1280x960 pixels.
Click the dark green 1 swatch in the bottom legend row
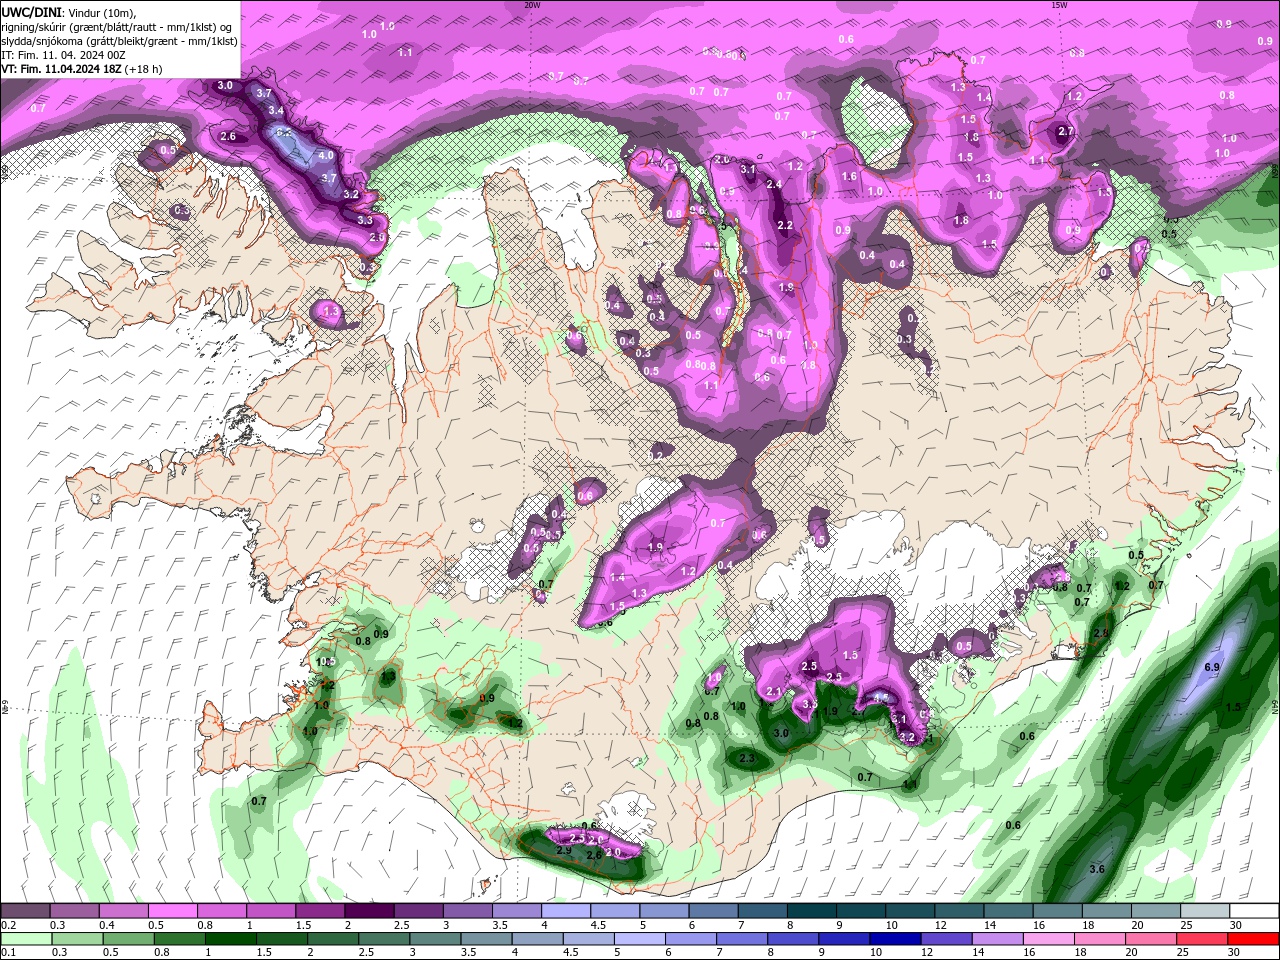click(x=230, y=938)
